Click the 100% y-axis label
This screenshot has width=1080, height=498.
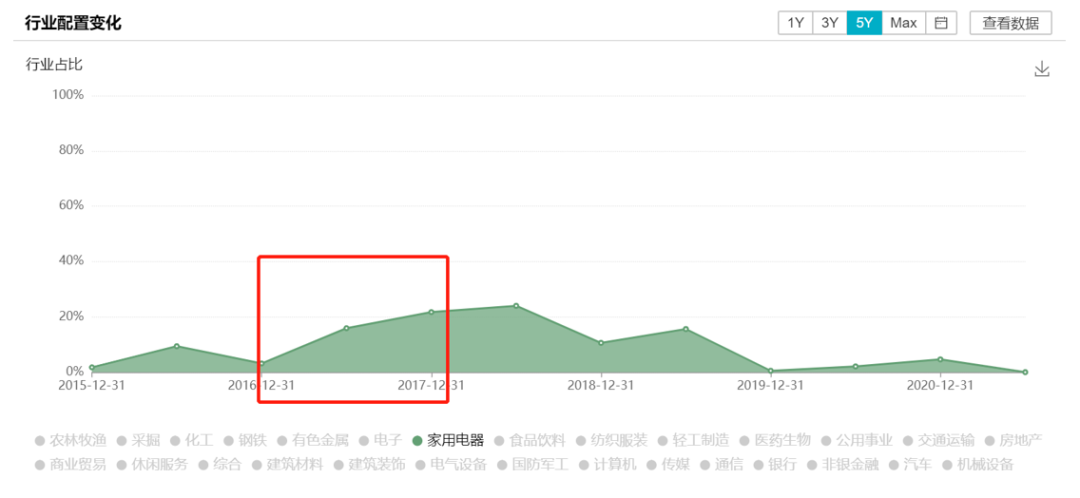(68, 94)
